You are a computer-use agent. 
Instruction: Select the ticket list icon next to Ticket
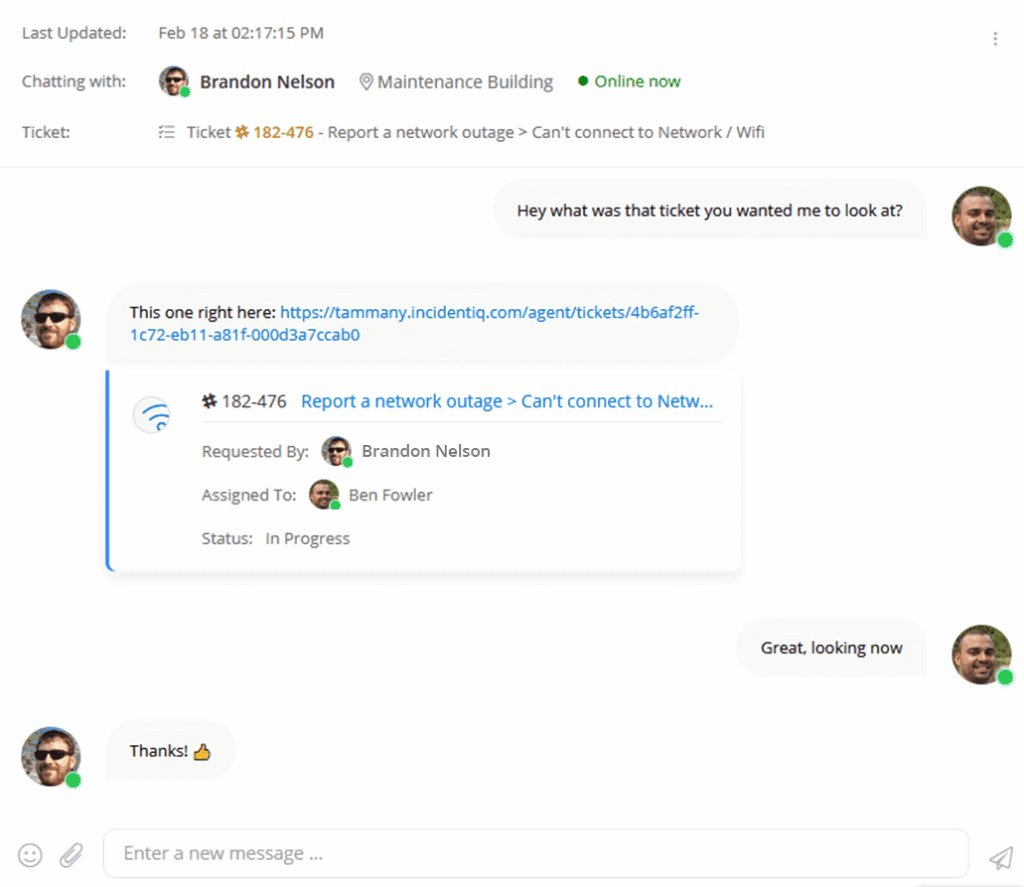point(166,131)
